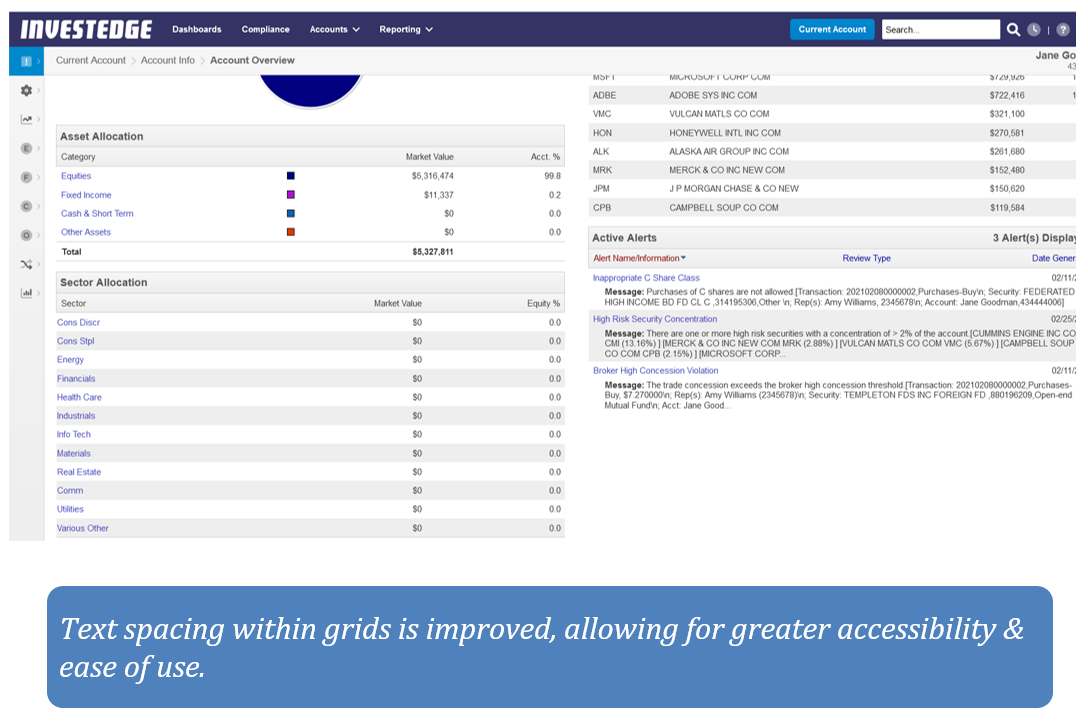The height and width of the screenshot is (724, 1088).
Task: Open the gear settings sidebar icon
Action: [x=26, y=90]
